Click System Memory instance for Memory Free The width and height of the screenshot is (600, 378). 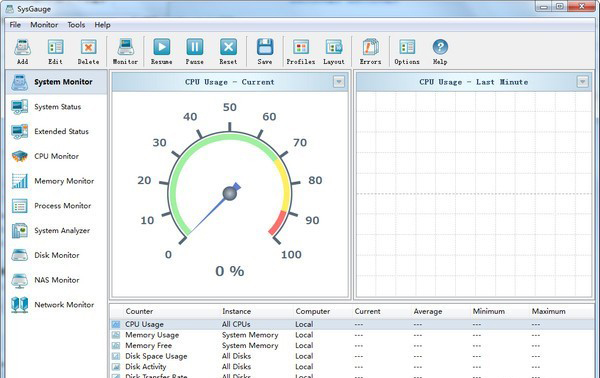click(x=250, y=345)
